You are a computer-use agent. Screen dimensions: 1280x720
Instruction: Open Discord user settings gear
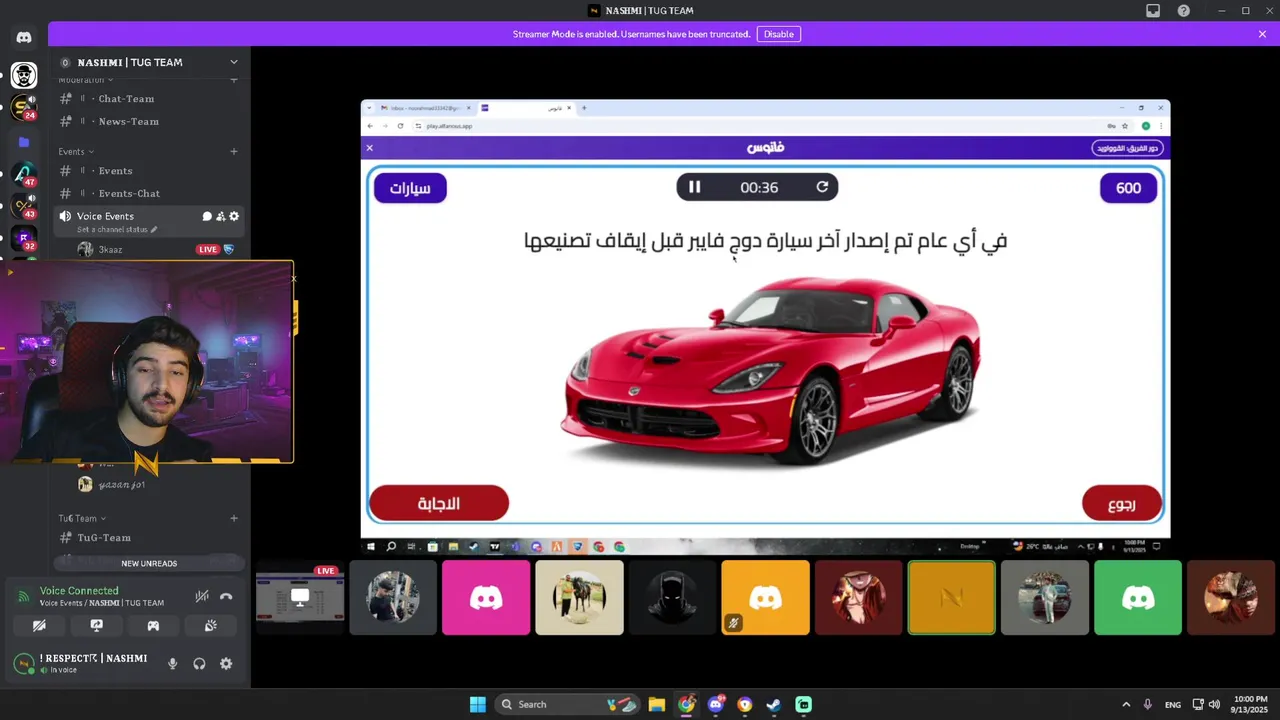click(226, 663)
